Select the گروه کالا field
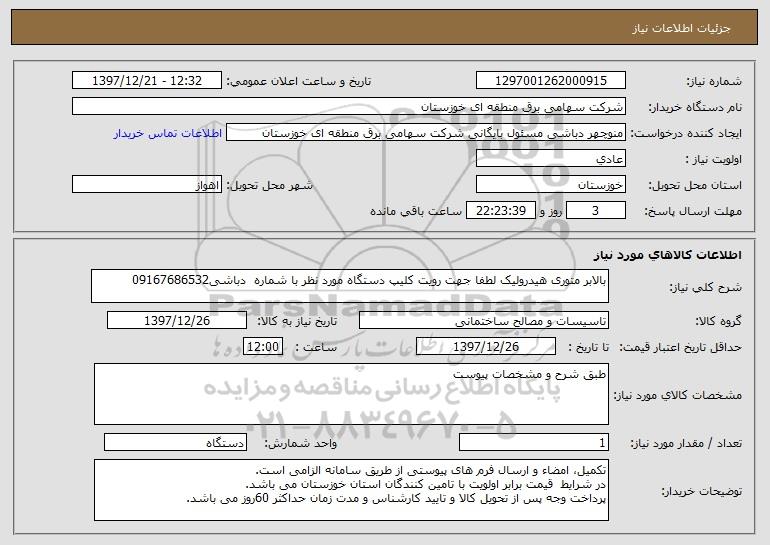 (484, 321)
